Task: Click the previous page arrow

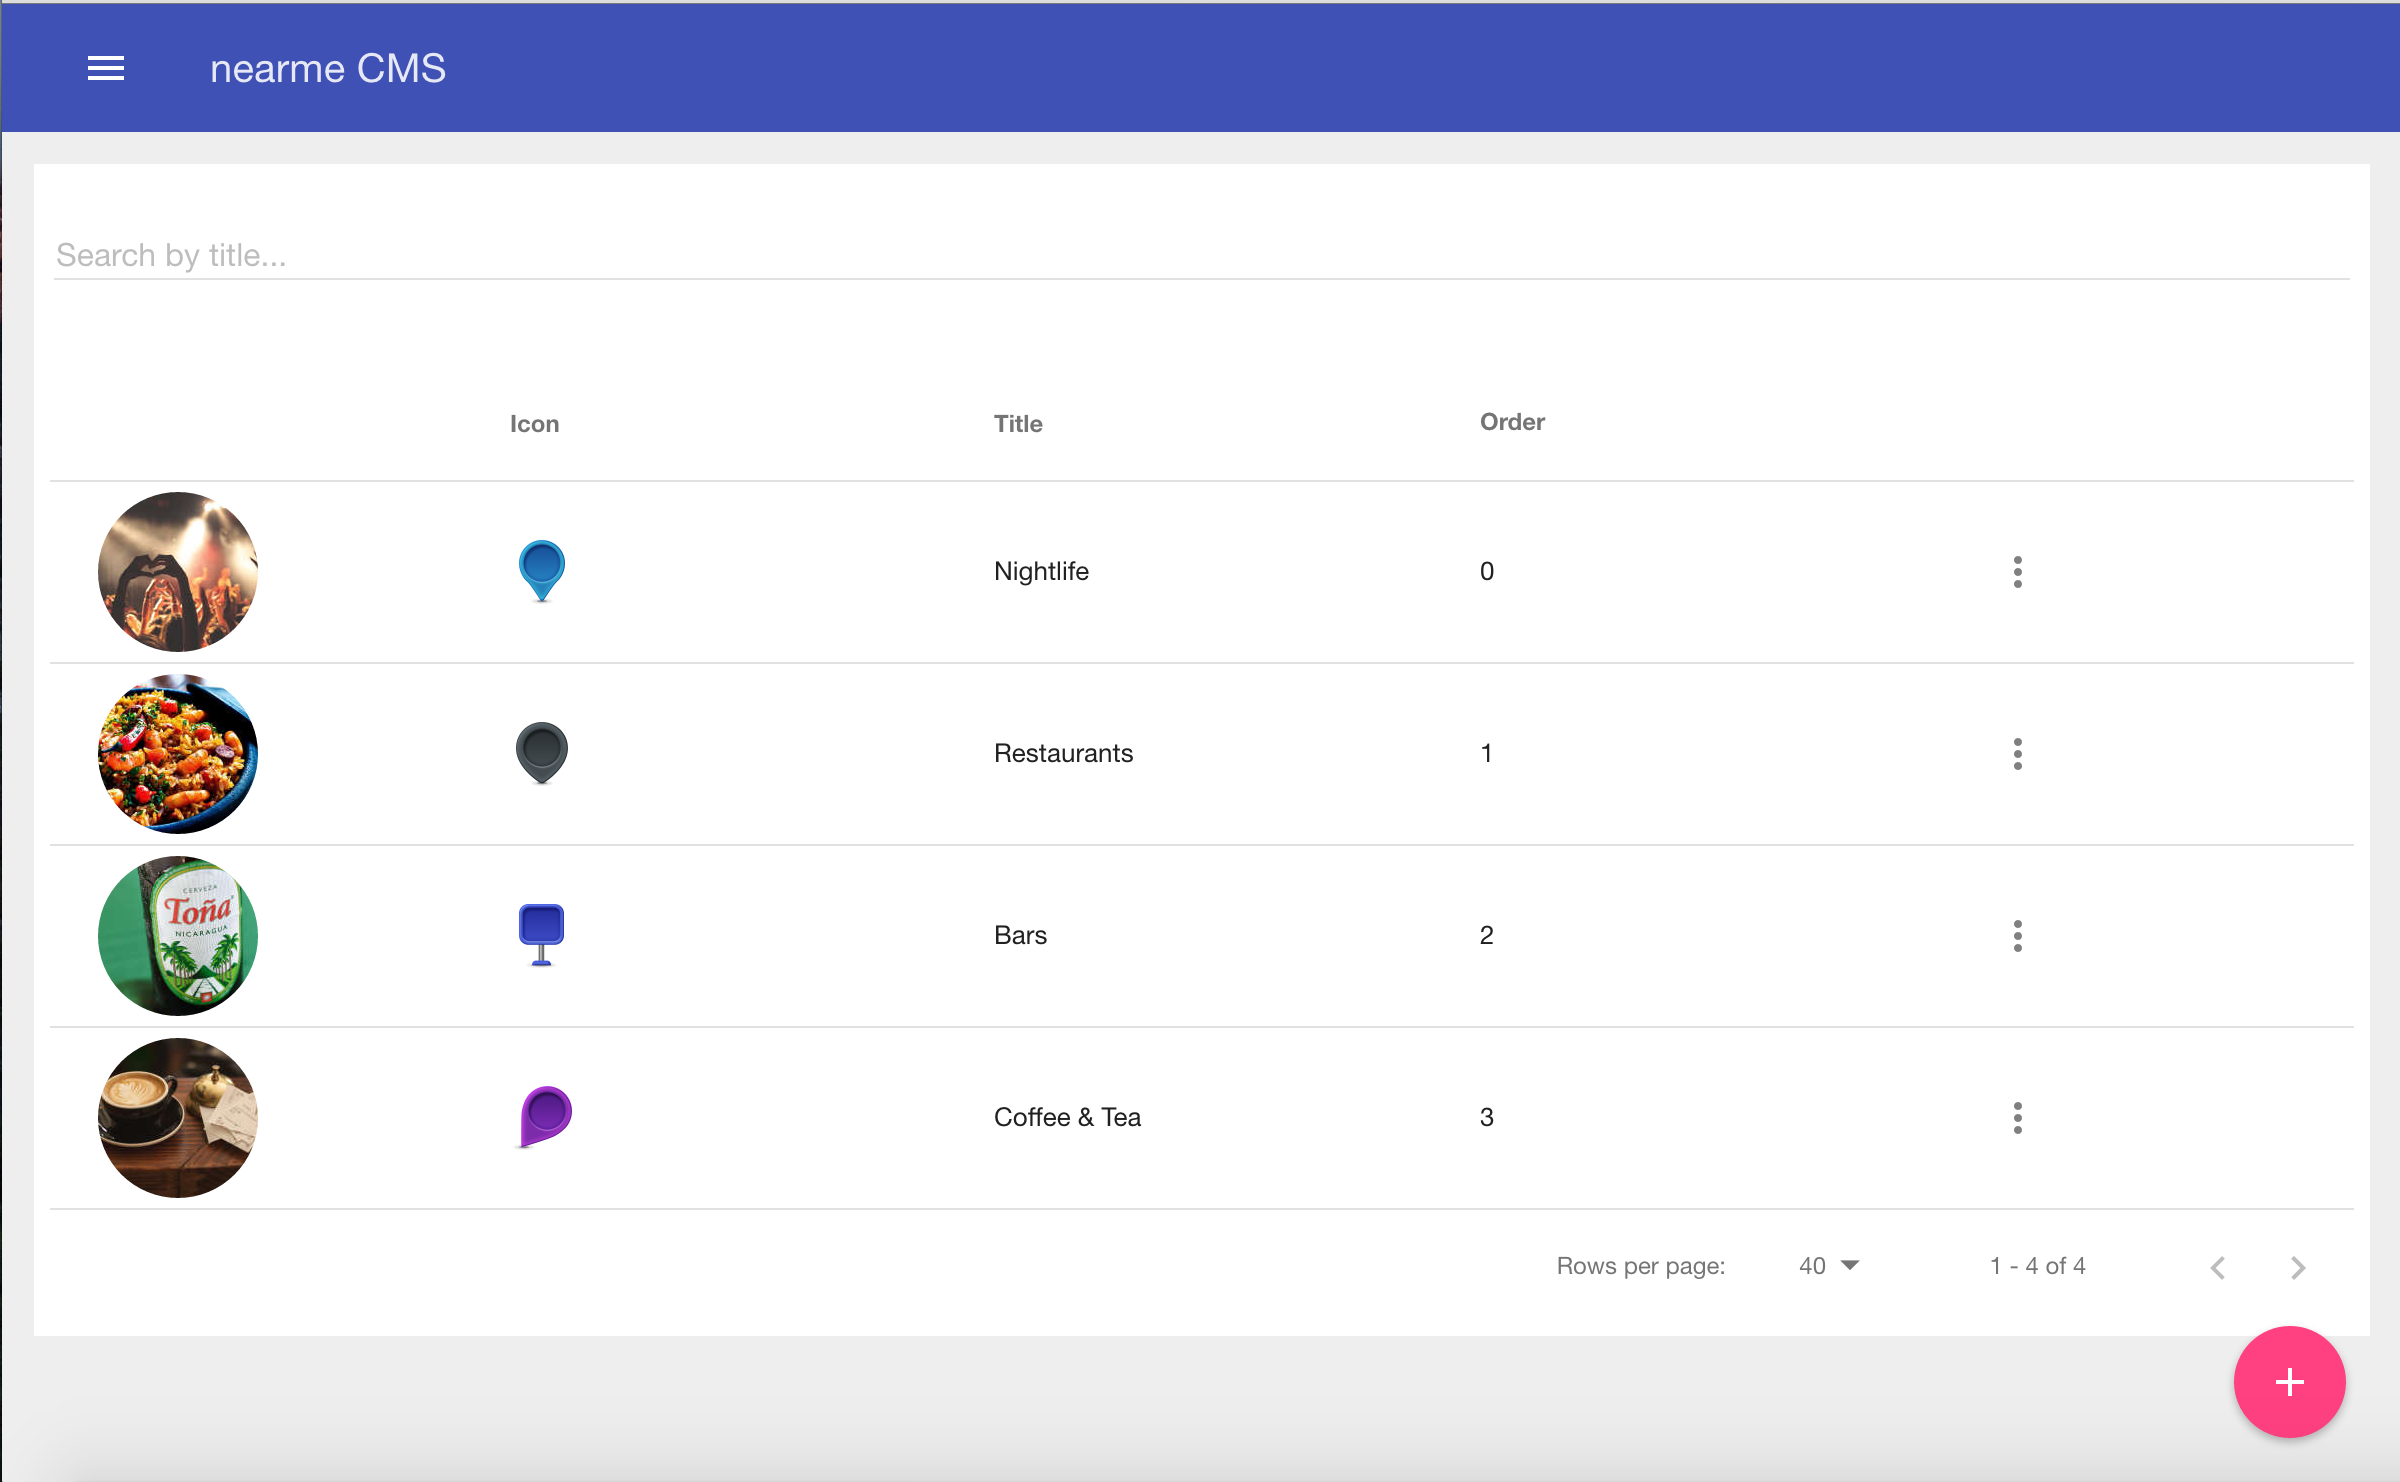Action: click(x=2217, y=1267)
